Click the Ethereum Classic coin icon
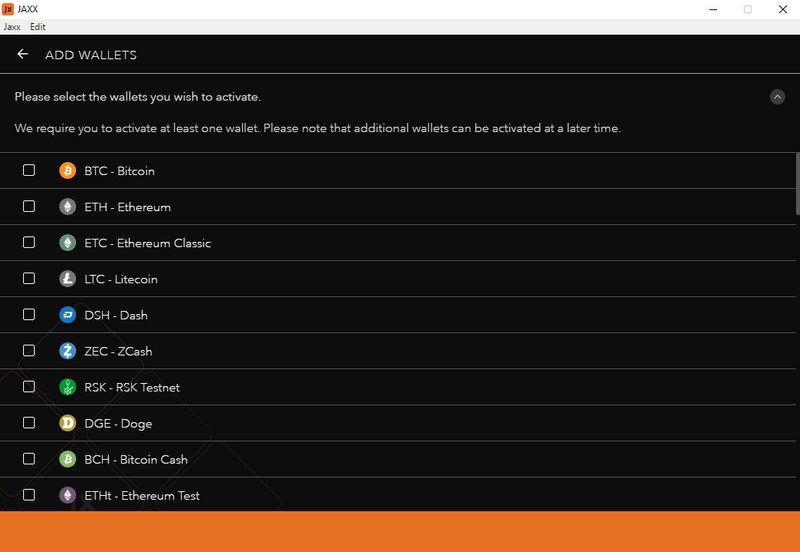Image resolution: width=800 pixels, height=552 pixels. click(67, 243)
